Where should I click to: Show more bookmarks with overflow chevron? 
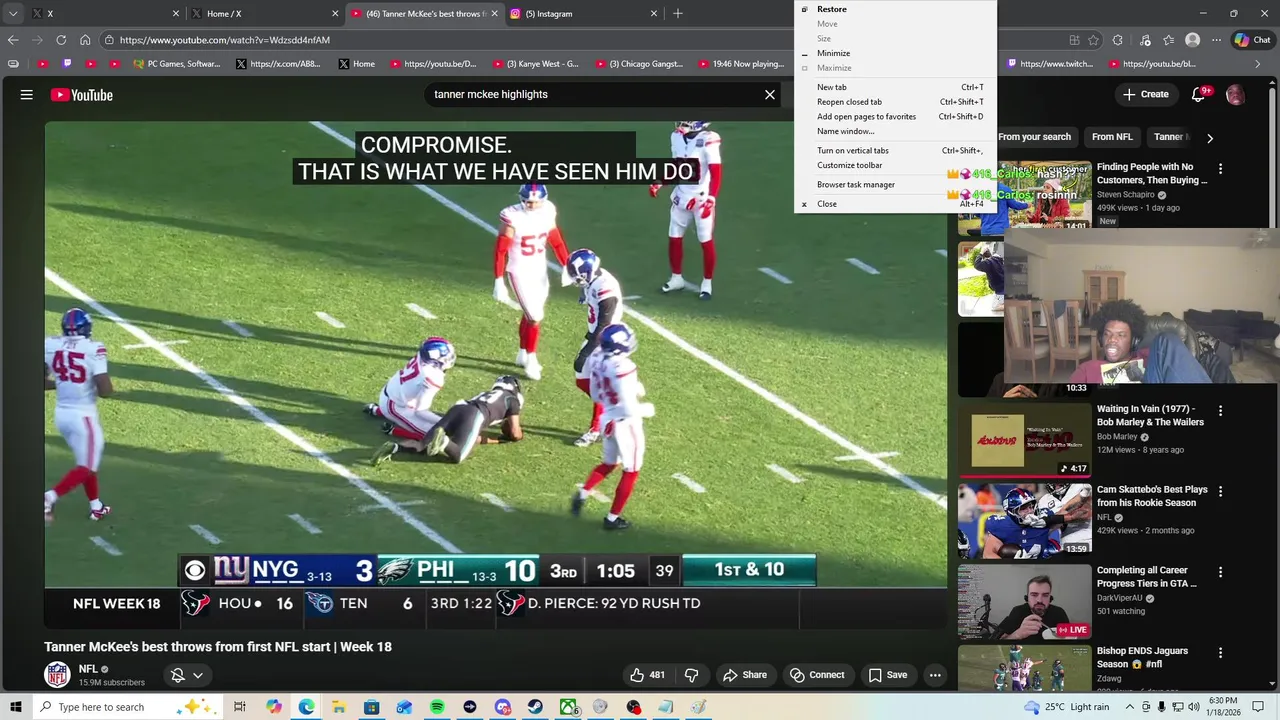[x=1258, y=64]
